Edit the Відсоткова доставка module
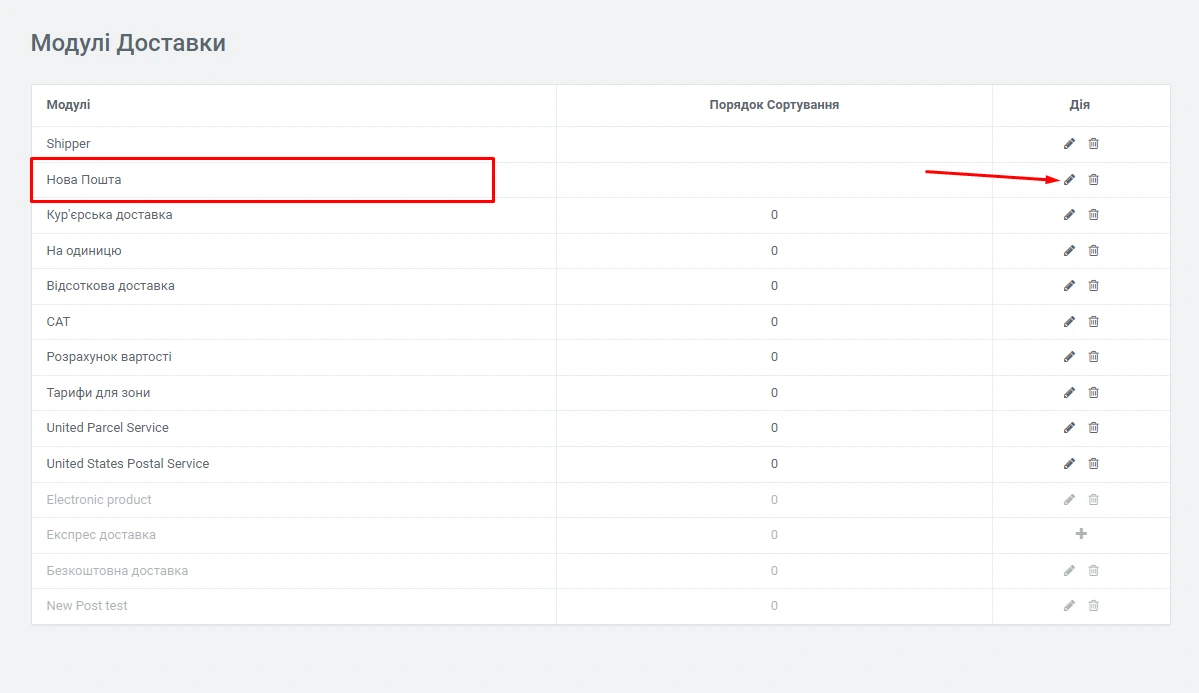The image size is (1199, 693). tap(1069, 286)
